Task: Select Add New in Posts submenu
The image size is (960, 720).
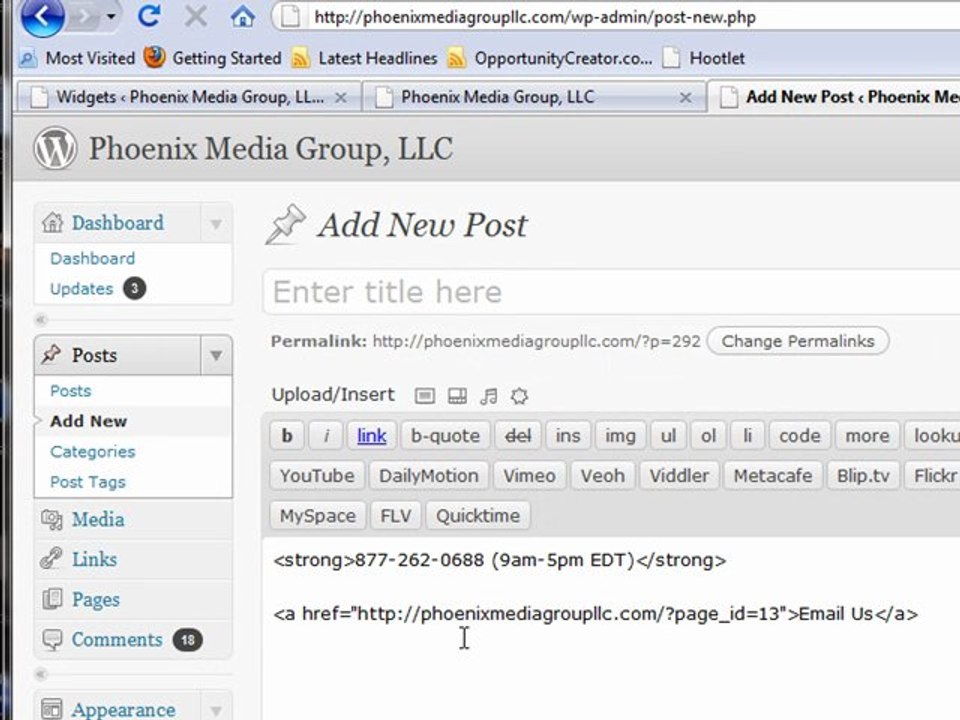Action: click(x=88, y=421)
